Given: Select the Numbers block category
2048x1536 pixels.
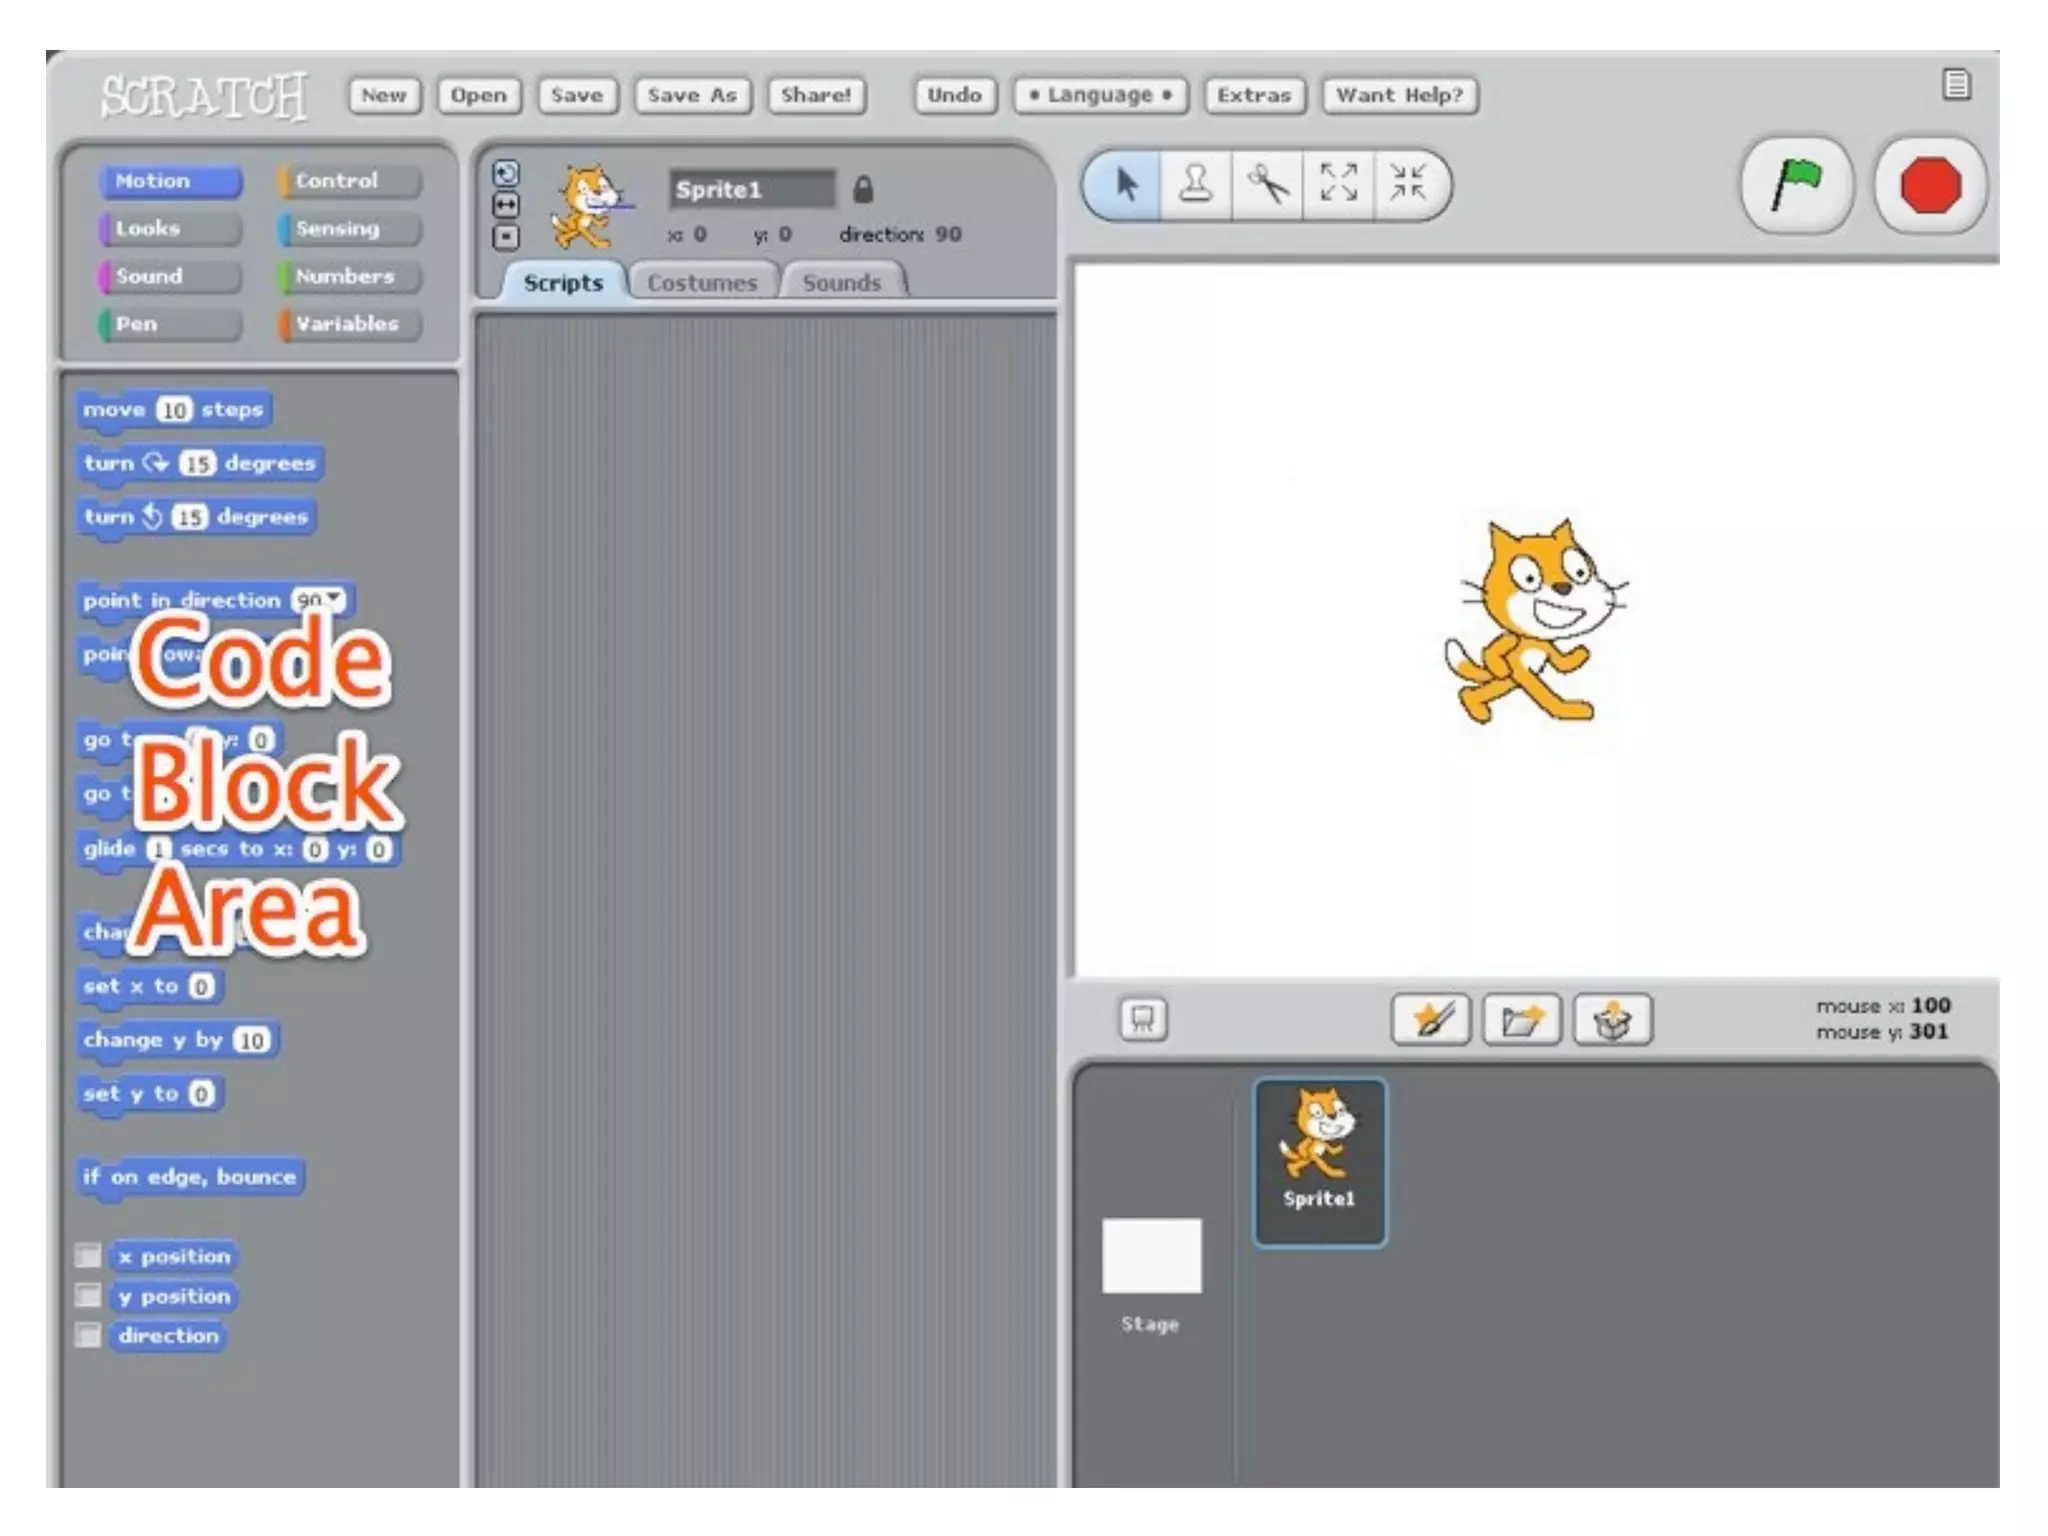Looking at the screenshot, I should 350,276.
